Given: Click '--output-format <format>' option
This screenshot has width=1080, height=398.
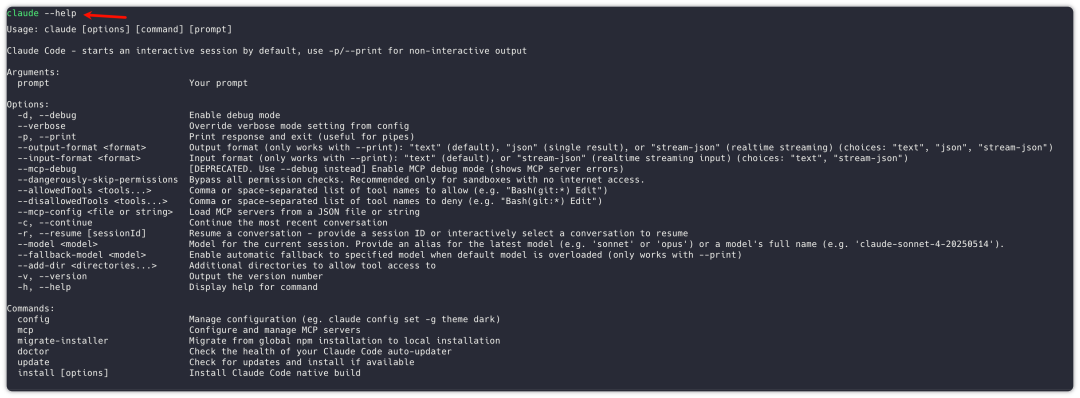Looking at the screenshot, I should pos(82,147).
